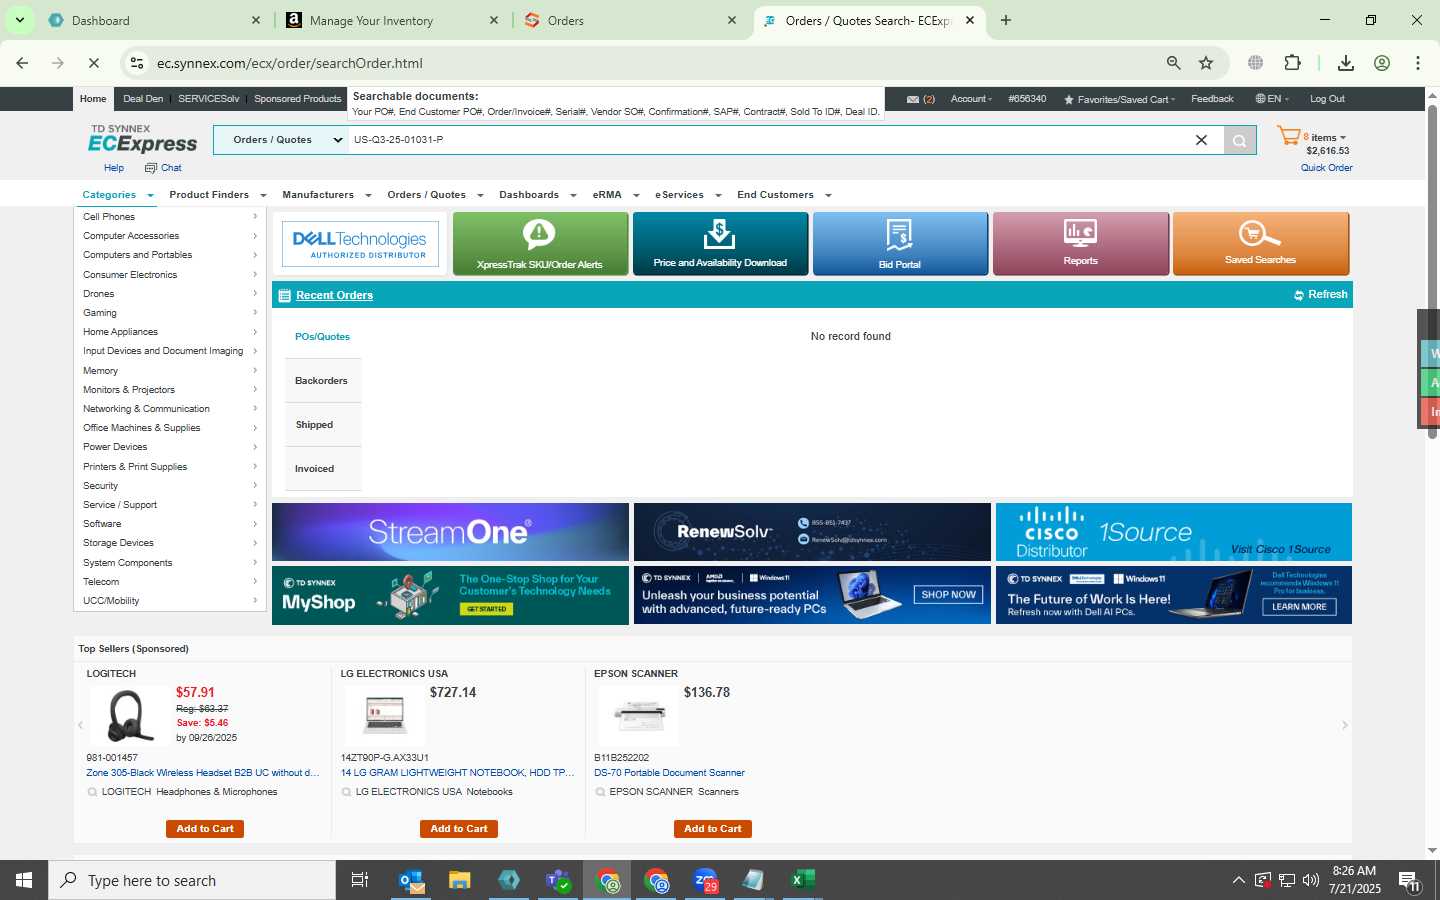
Task: Open Orders / Quotes search type dropdown
Action: [x=280, y=140]
